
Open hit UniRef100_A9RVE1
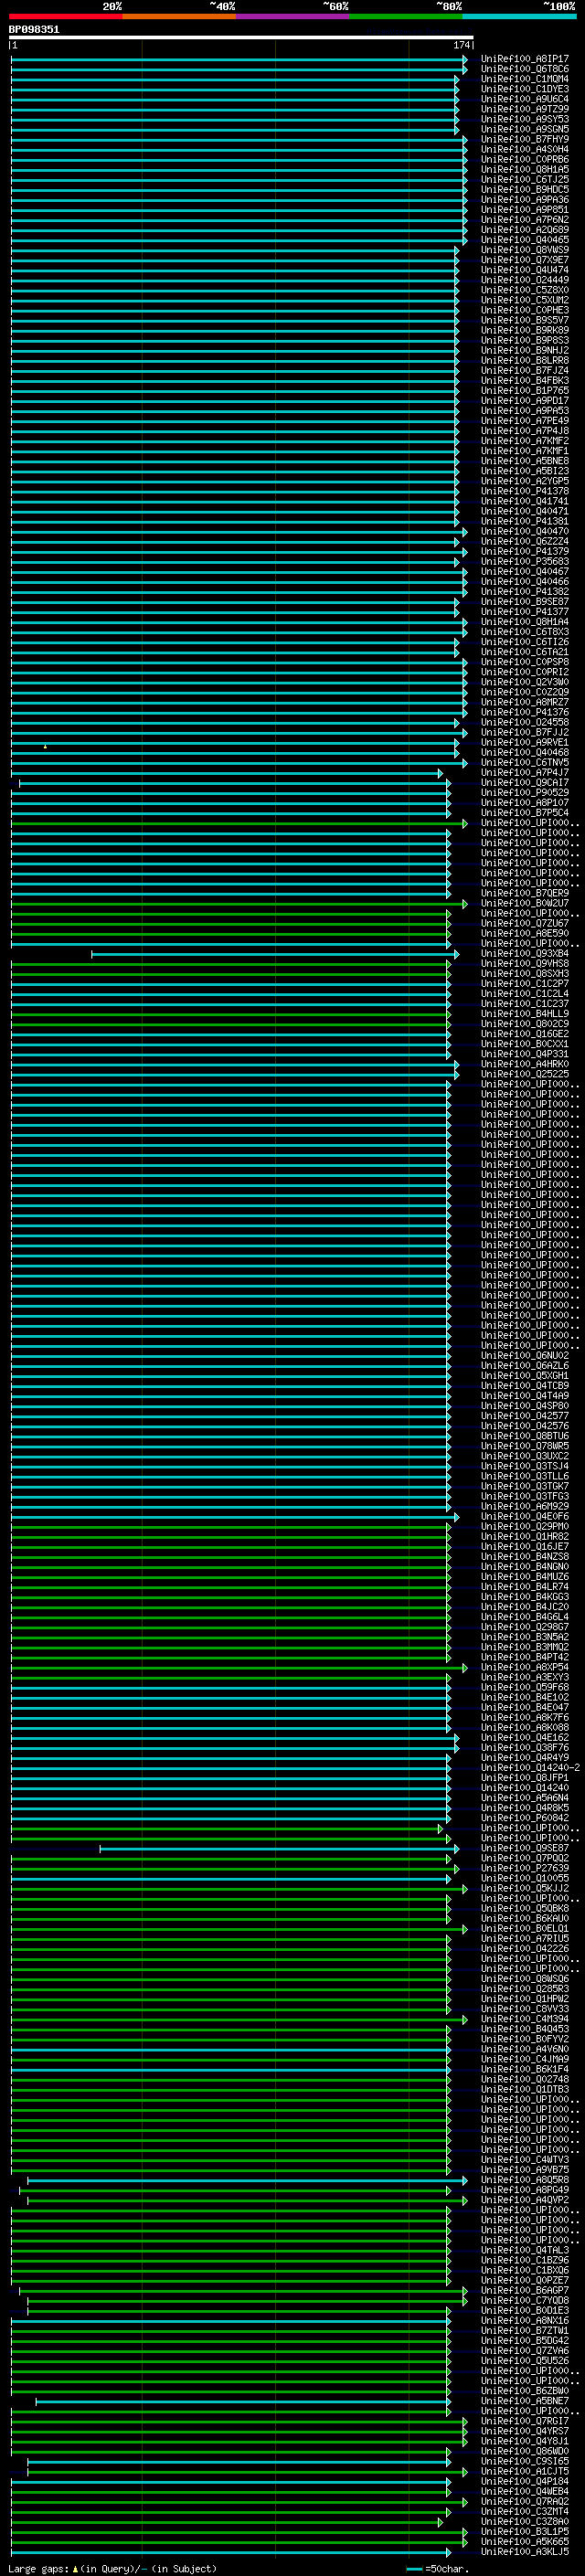(524, 742)
